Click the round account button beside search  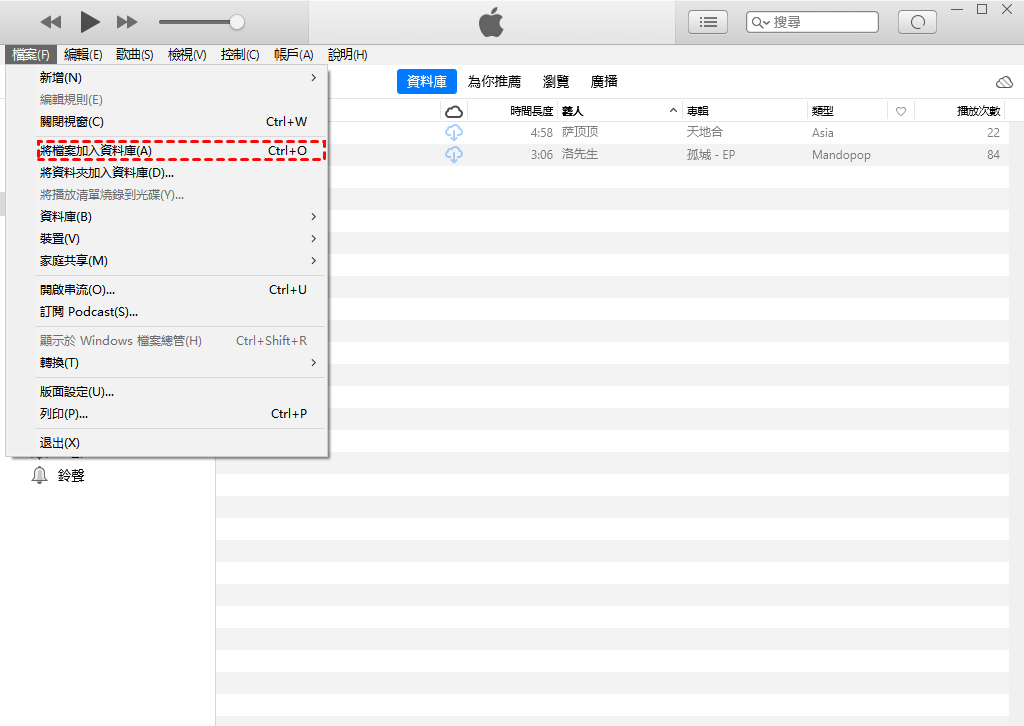click(x=918, y=22)
